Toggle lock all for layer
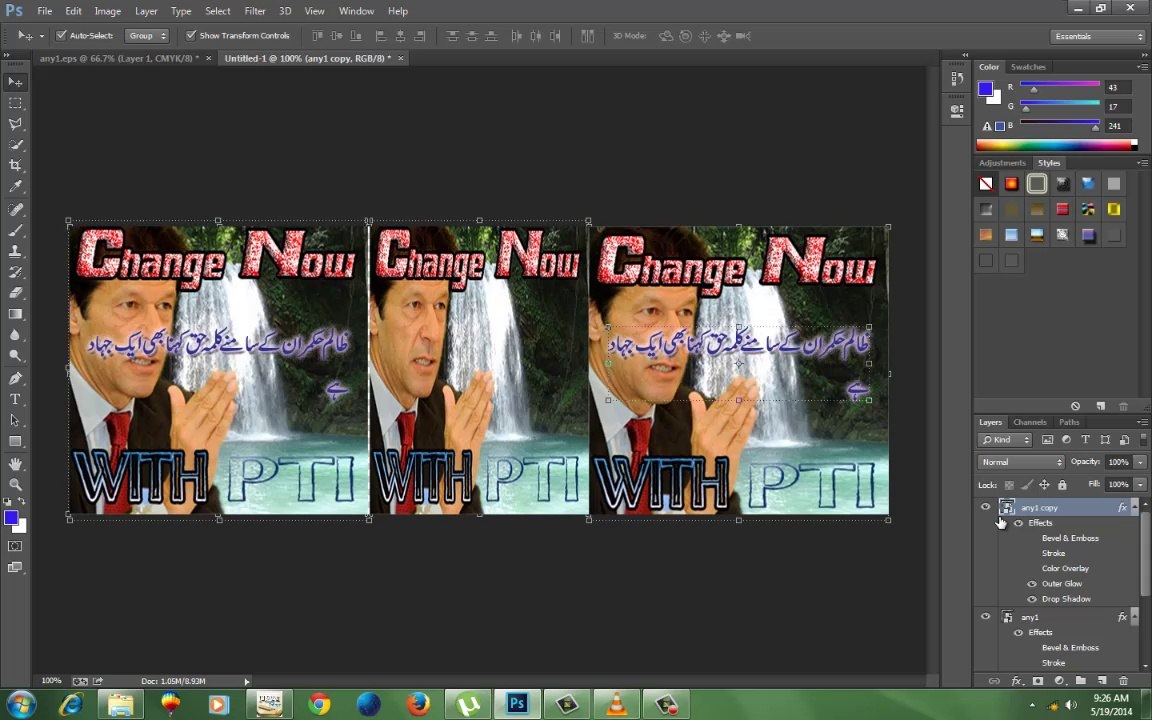 pyautogui.click(x=1062, y=485)
